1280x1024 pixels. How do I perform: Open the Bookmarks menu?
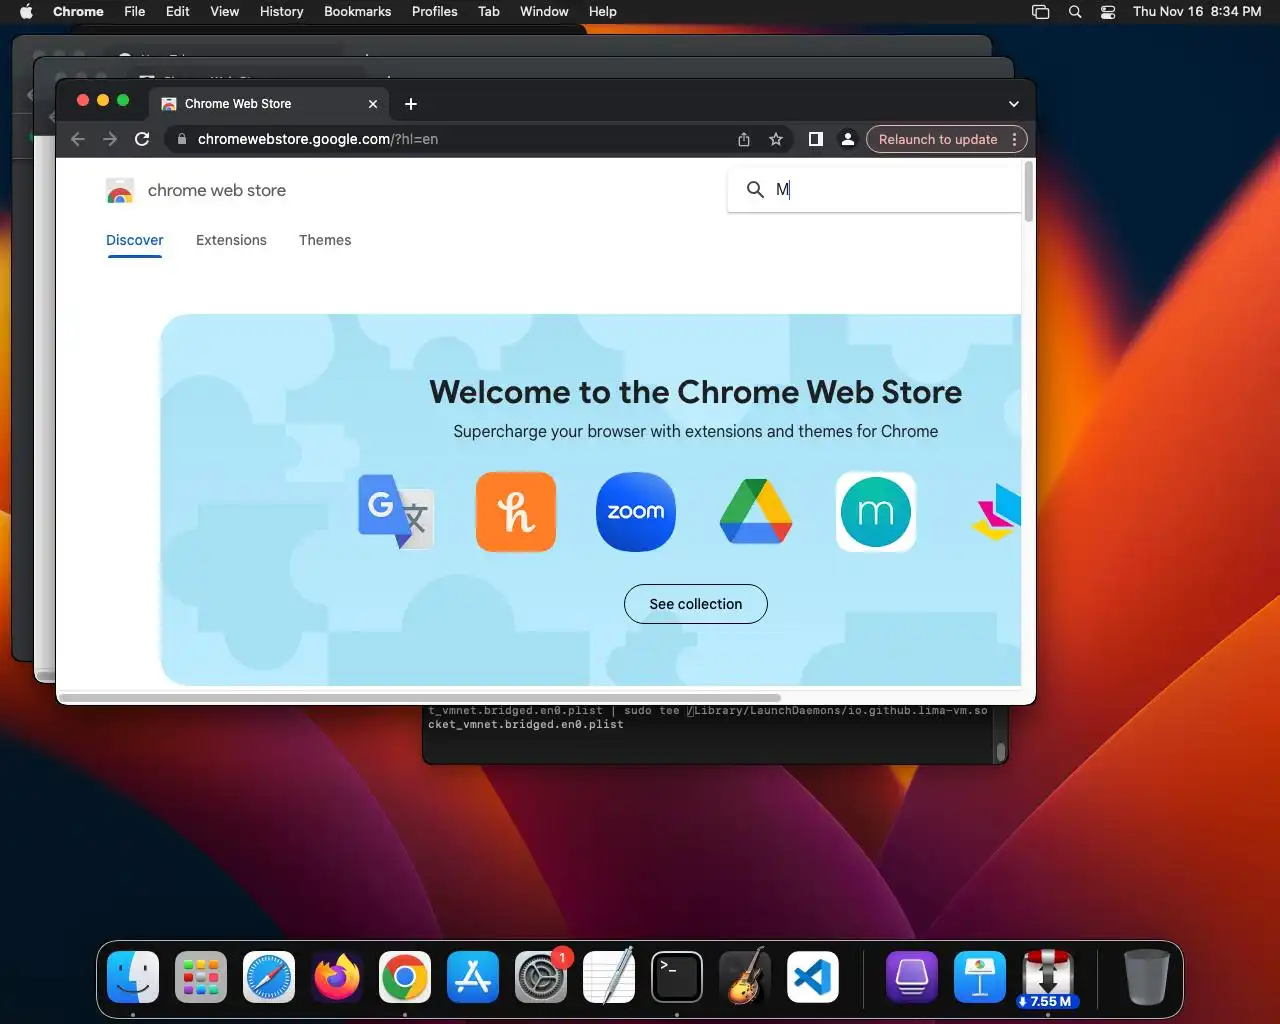tap(357, 11)
